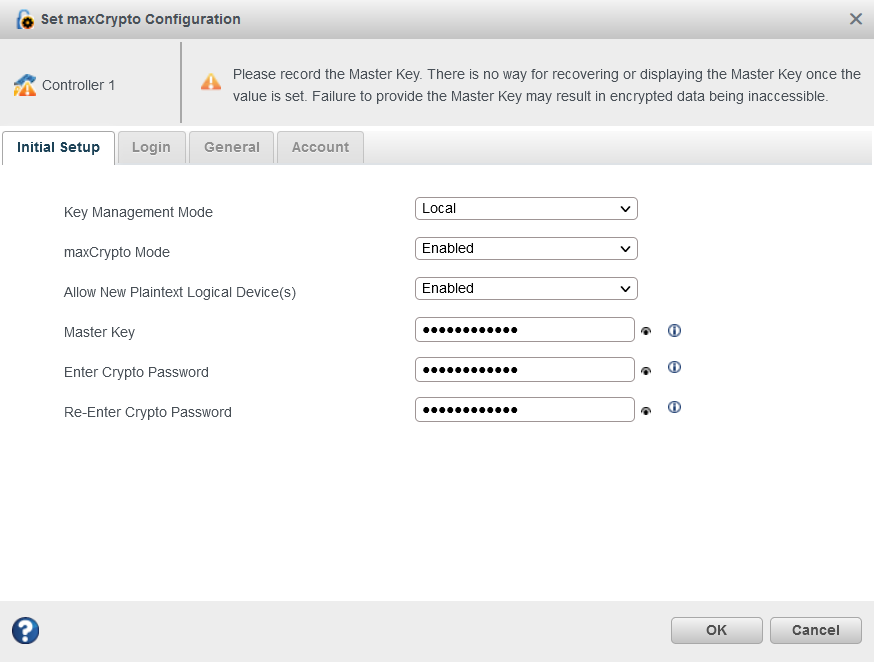Click the Cancel button
The width and height of the screenshot is (874, 662).
coord(815,630)
